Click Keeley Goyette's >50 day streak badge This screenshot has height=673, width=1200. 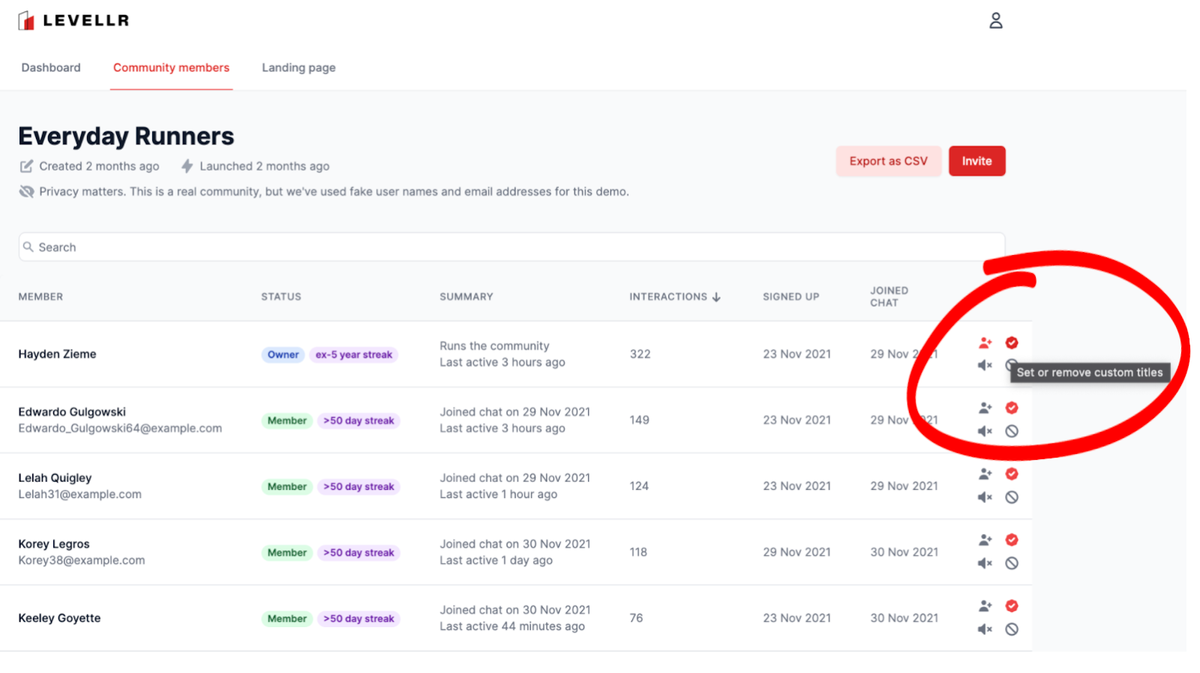[359, 619]
